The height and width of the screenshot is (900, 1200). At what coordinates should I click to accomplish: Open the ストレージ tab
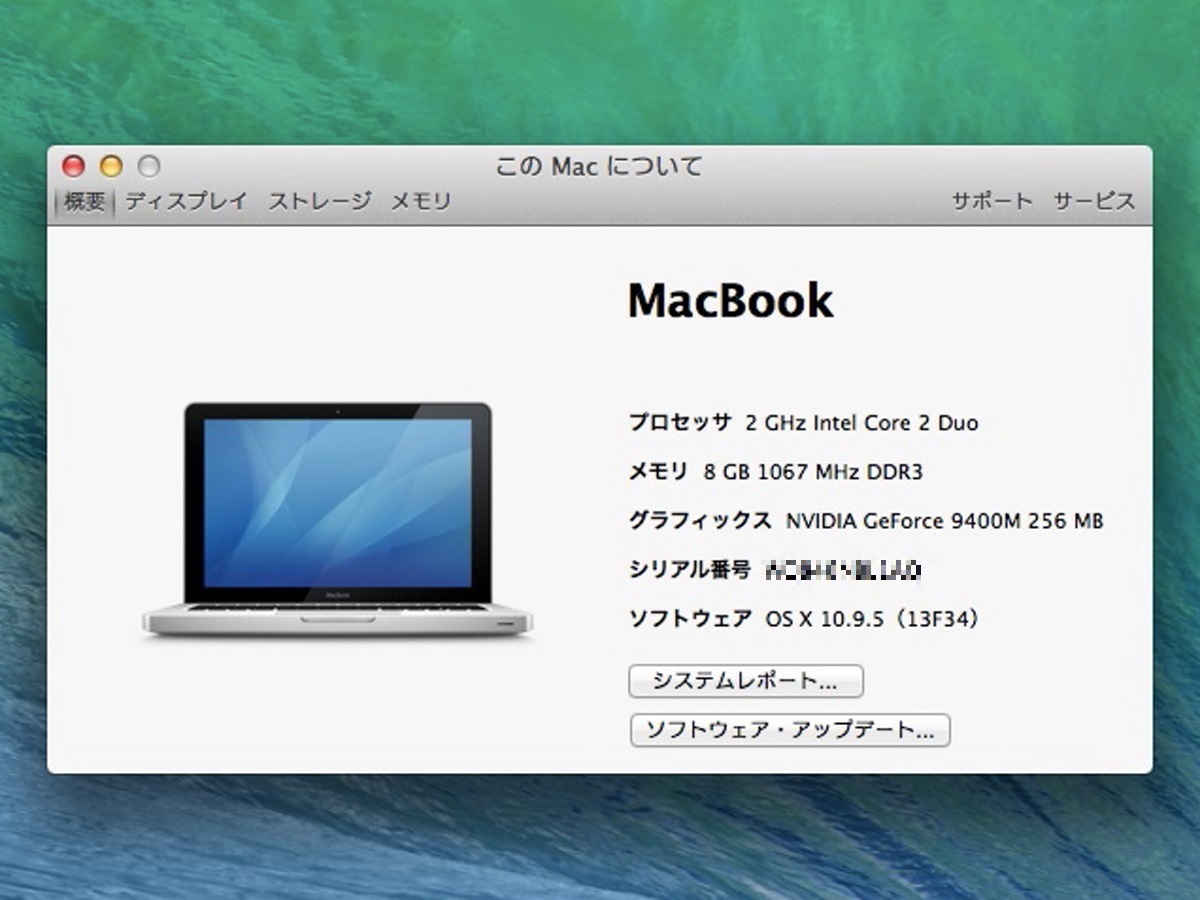pos(319,201)
